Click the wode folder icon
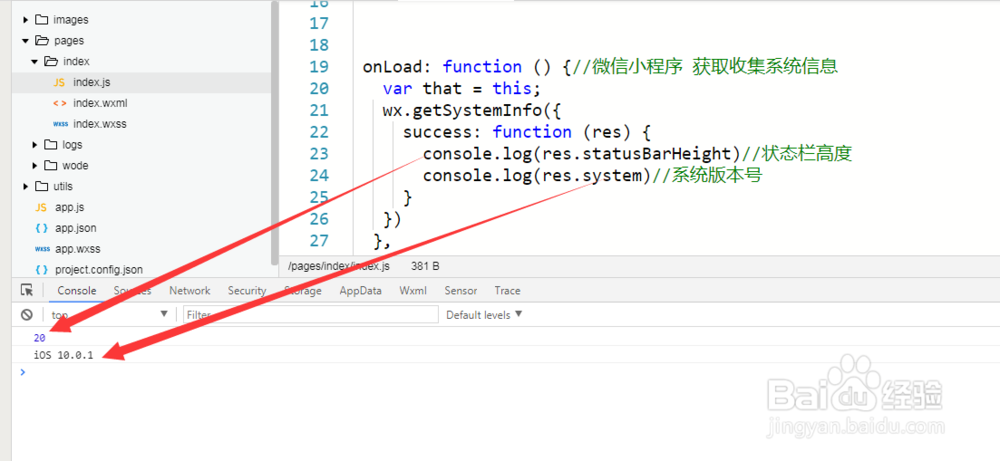Screen dimensions: 1000x461 coord(50,166)
